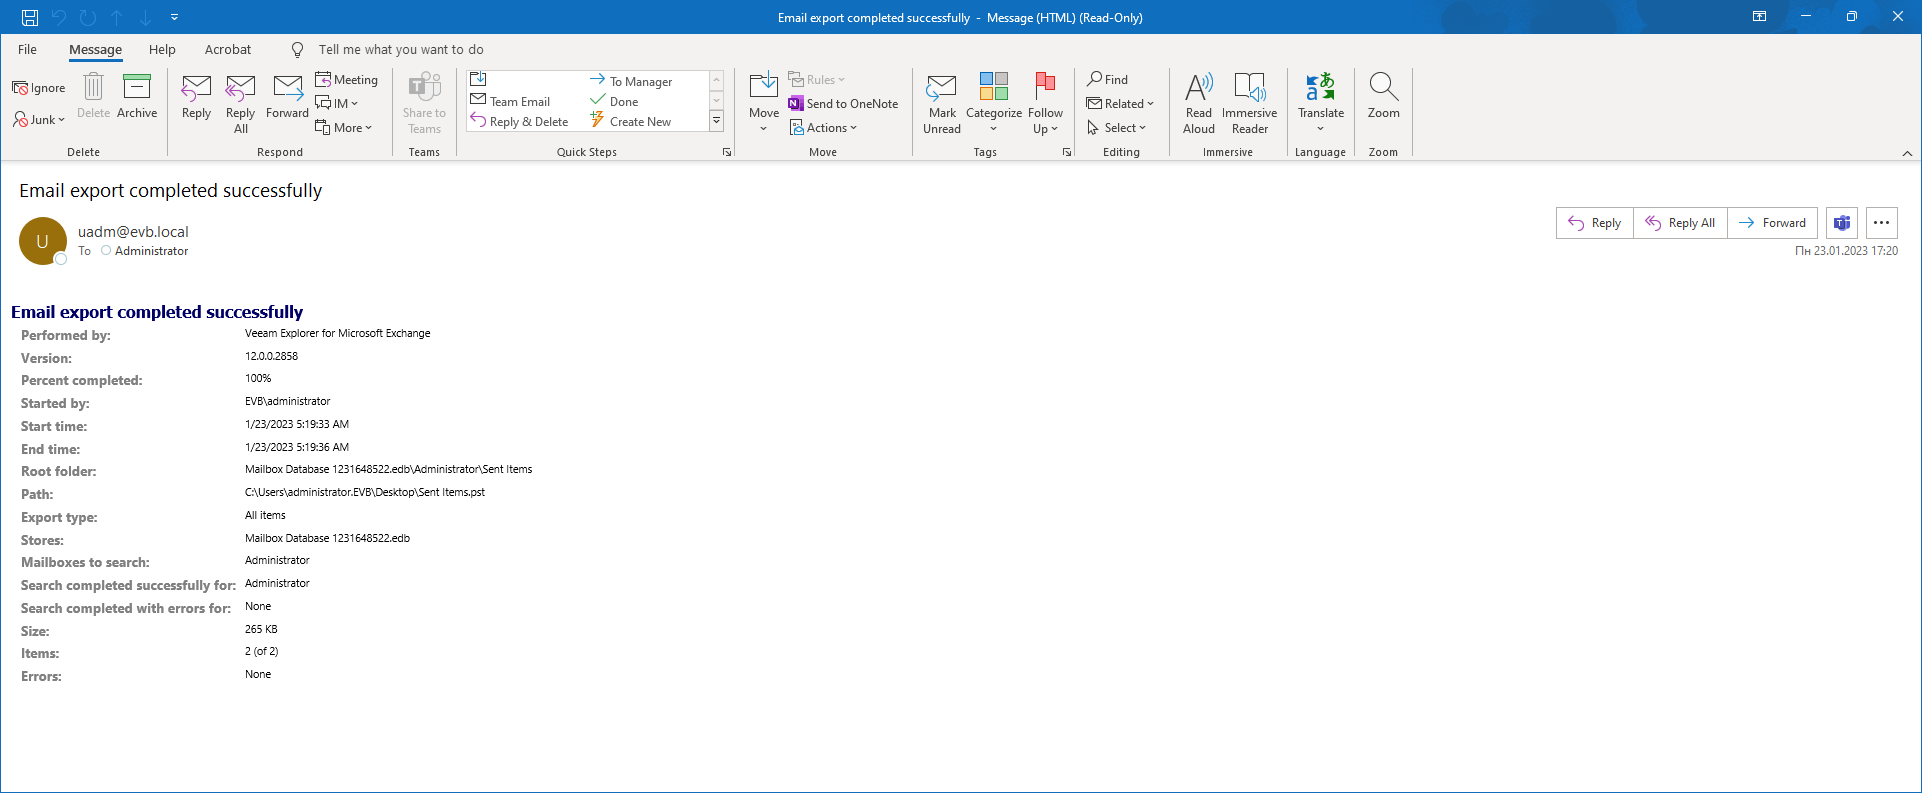Viewport: 1922px width, 793px height.
Task: Open the Quick Steps dialog launcher
Action: (x=727, y=152)
